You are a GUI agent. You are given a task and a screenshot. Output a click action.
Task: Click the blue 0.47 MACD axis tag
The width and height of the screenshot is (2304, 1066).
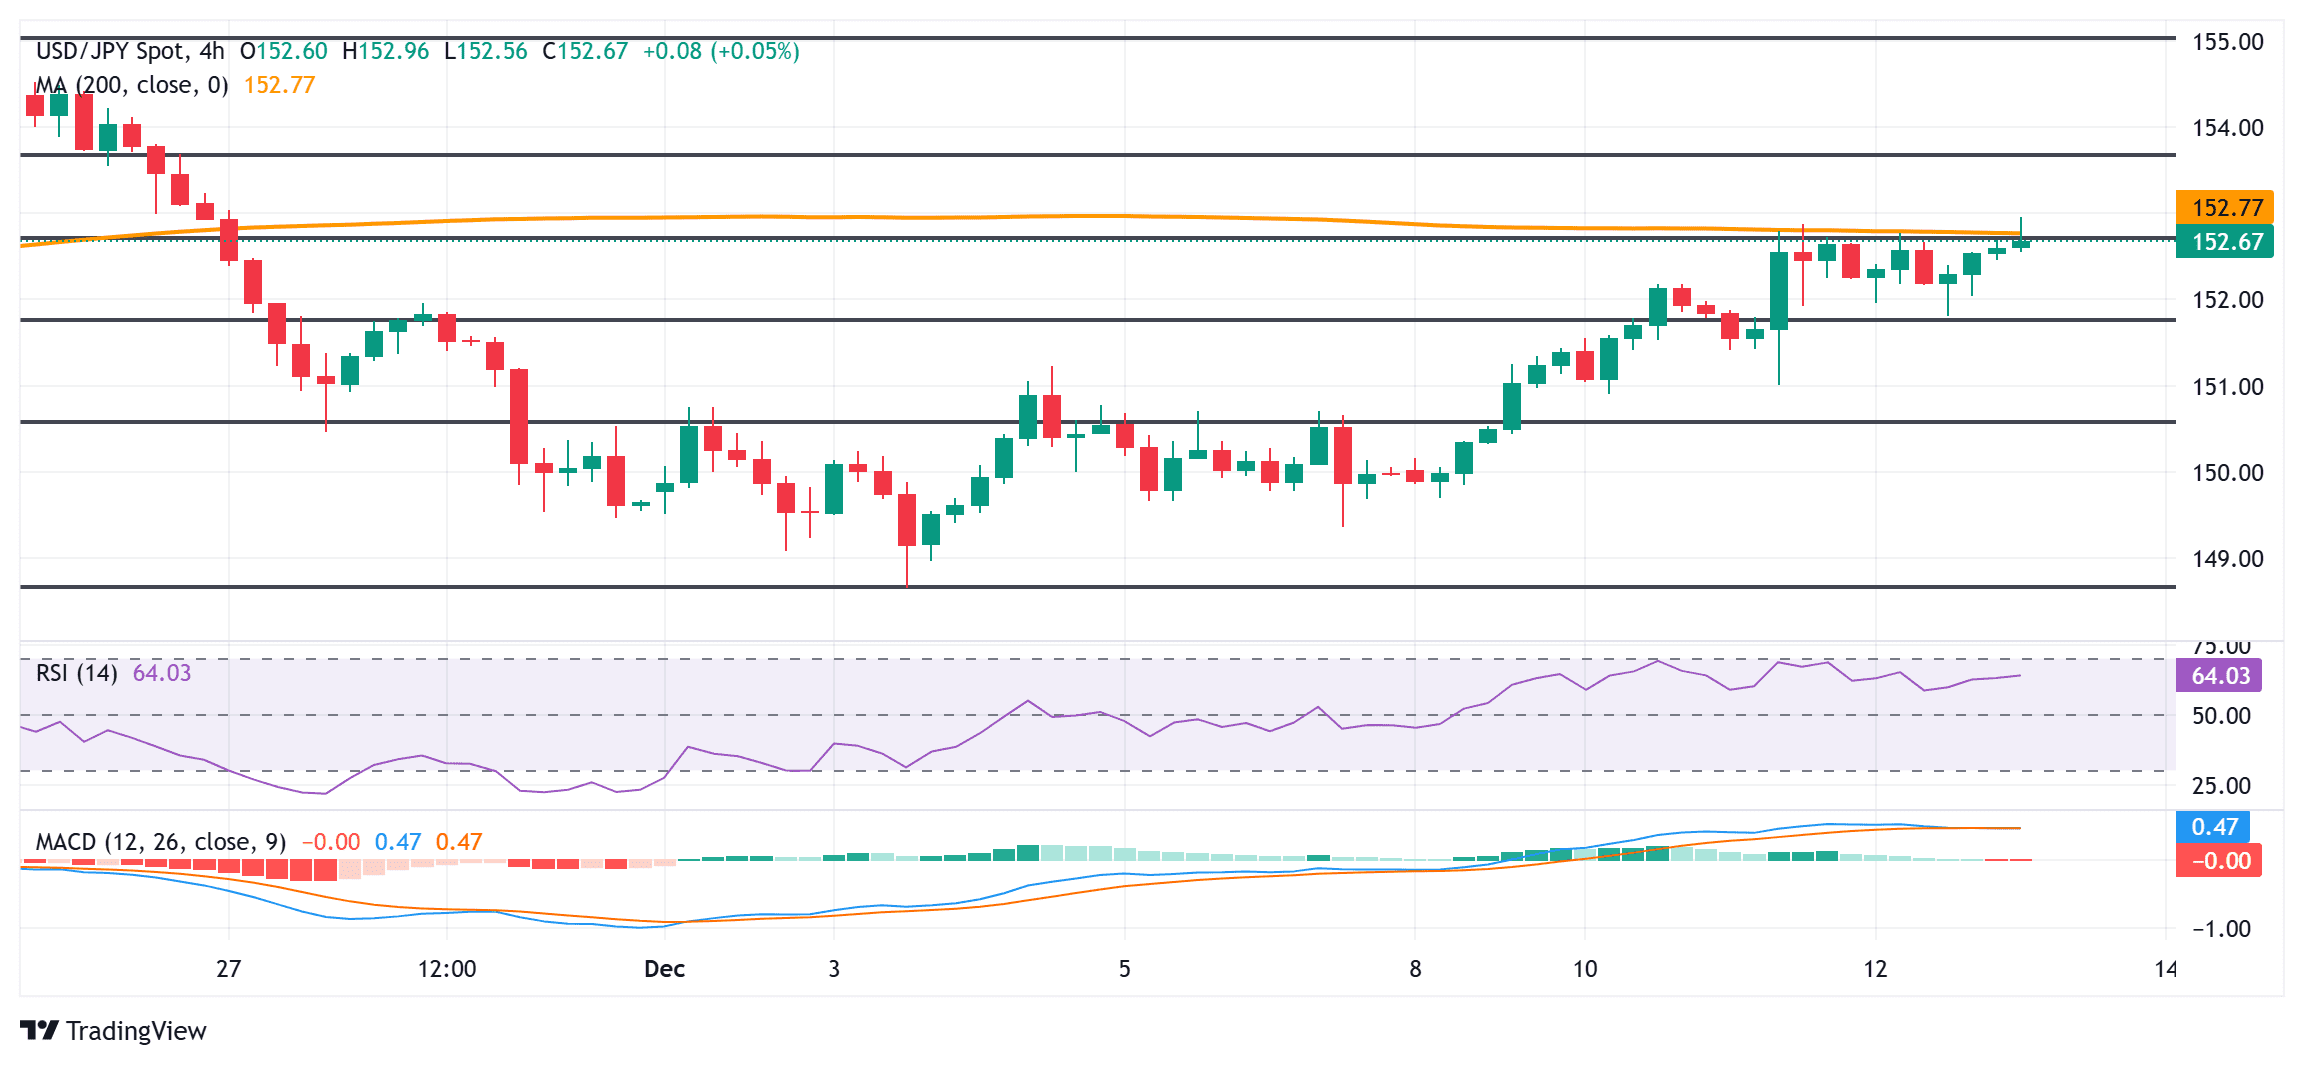click(2213, 827)
